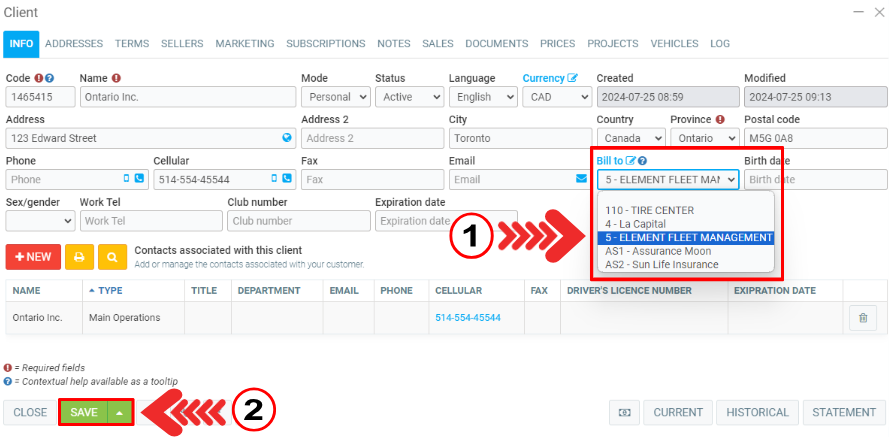Expand the Save button arrow menu
This screenshot has width=889, height=437.
pos(120,412)
